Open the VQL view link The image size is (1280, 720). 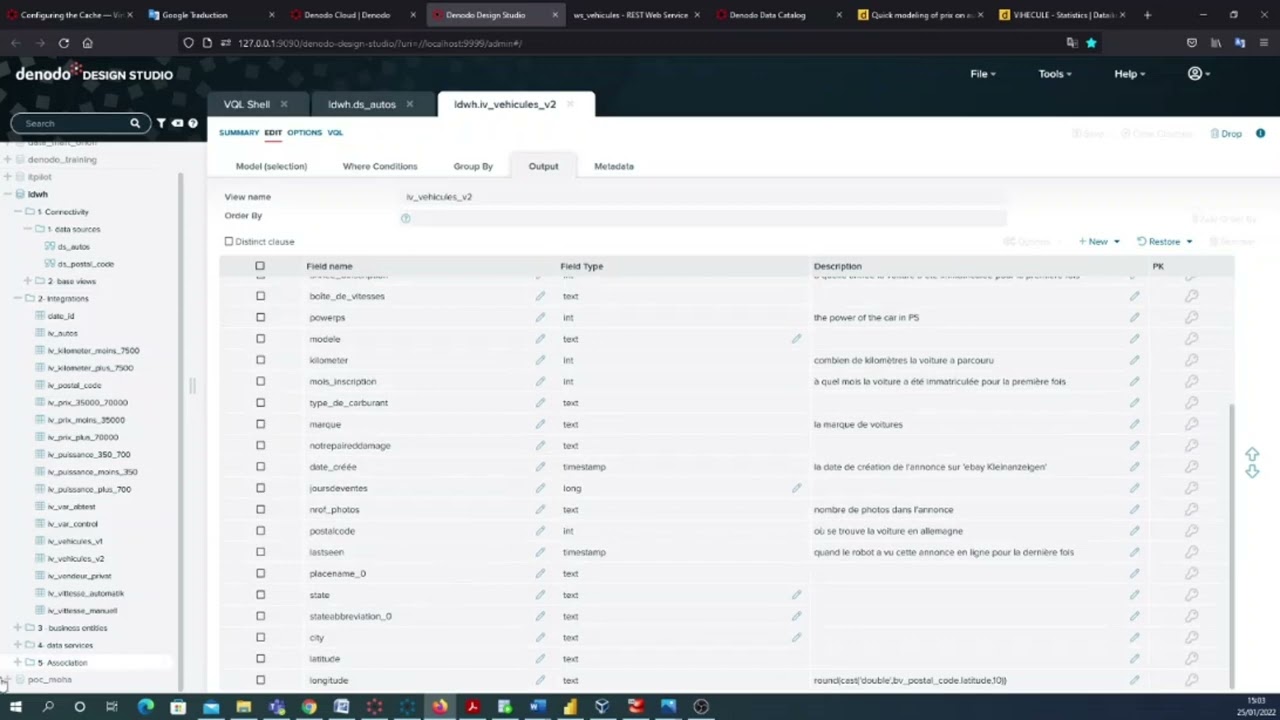[335, 132]
